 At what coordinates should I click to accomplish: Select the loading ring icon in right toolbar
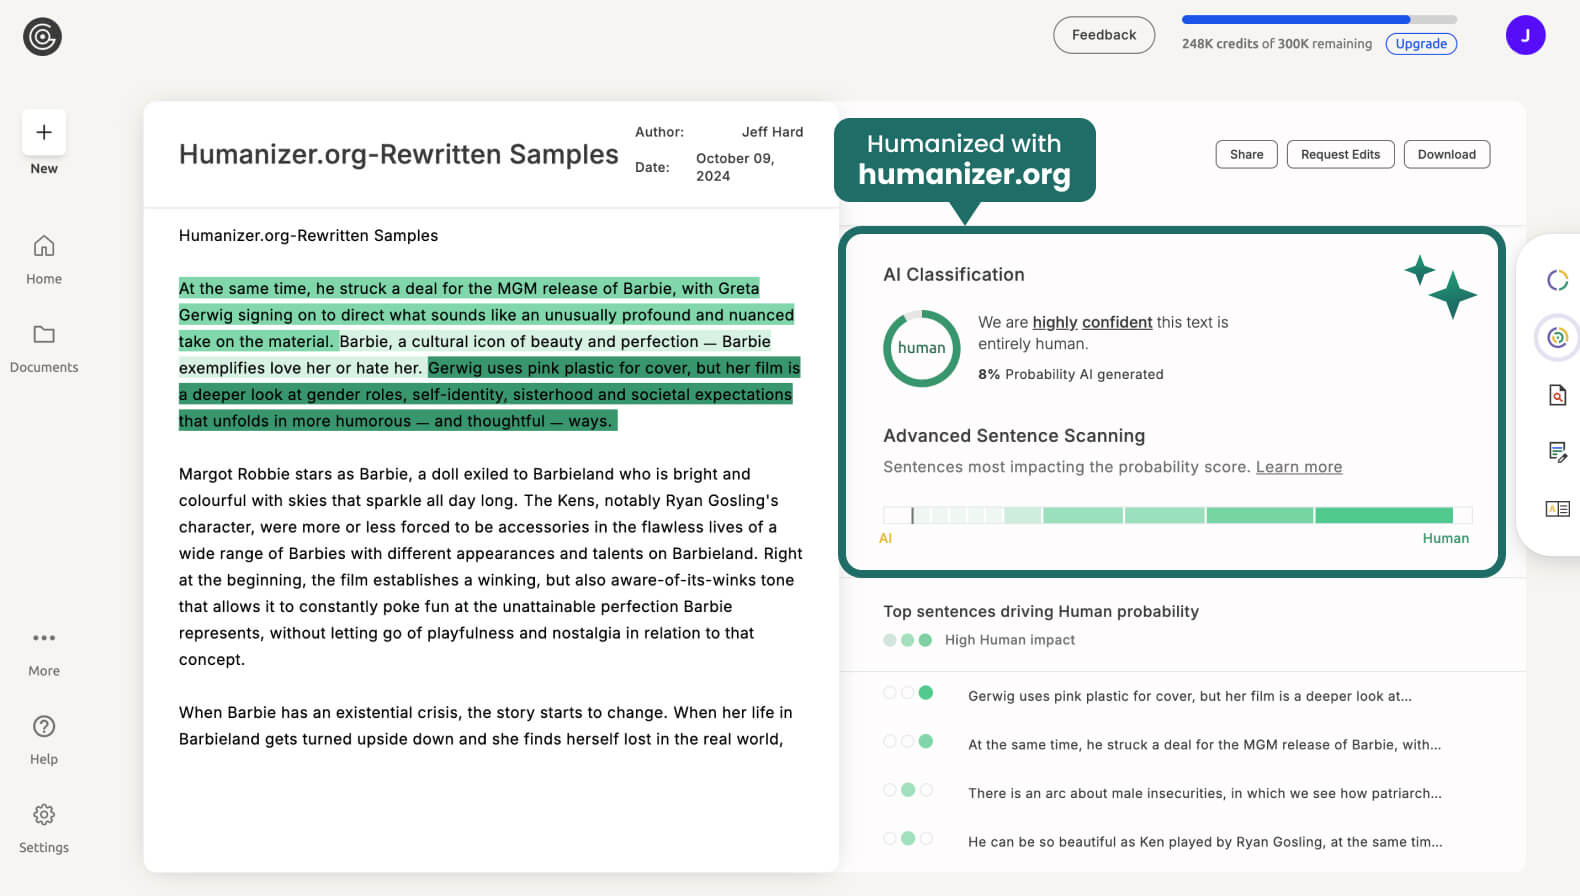1557,280
